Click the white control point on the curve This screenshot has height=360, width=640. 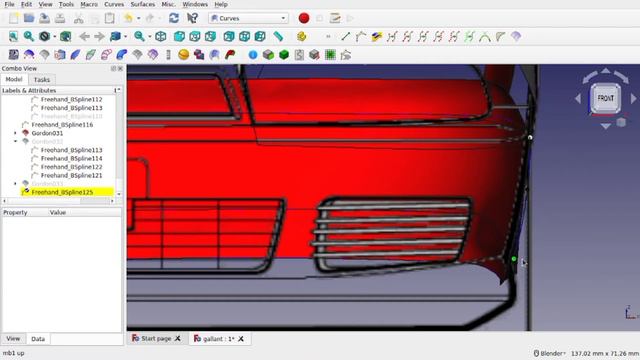(530, 138)
